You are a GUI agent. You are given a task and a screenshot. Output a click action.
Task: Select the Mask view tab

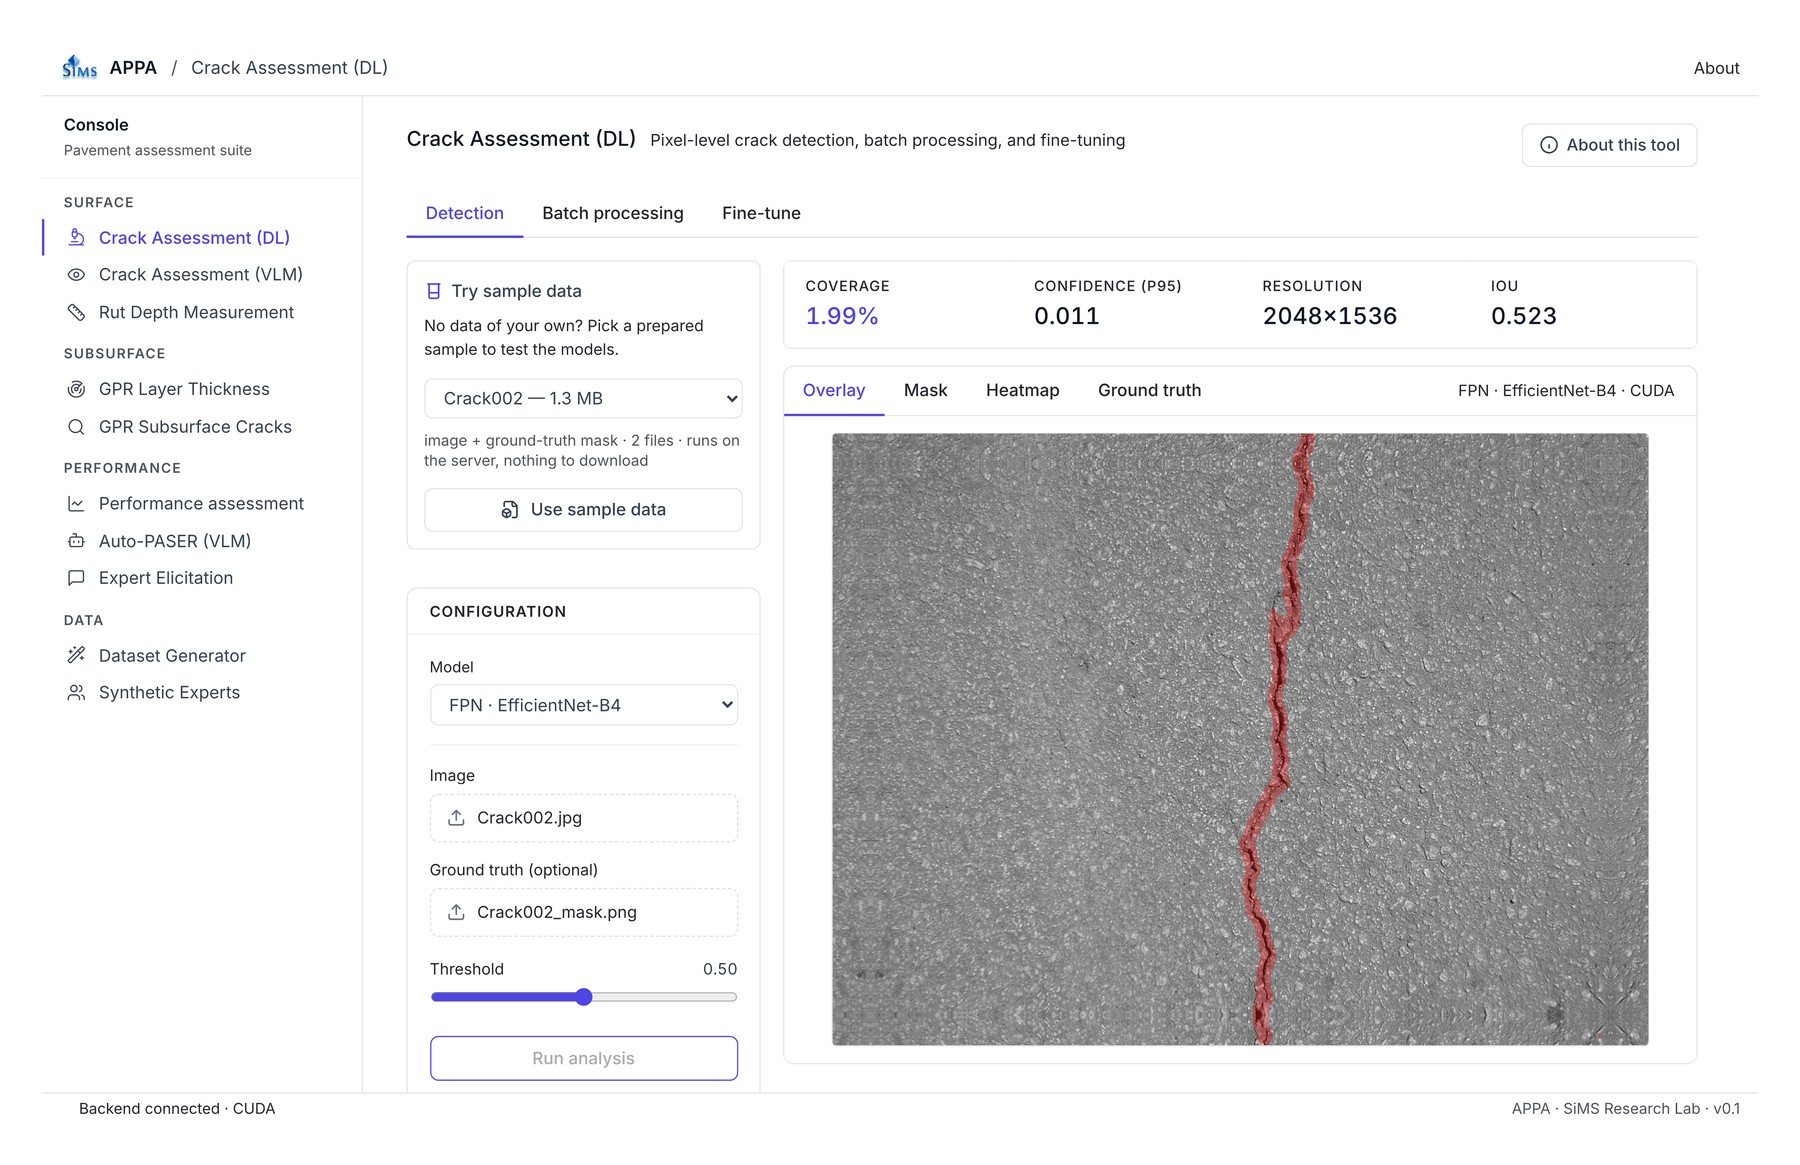click(x=925, y=390)
